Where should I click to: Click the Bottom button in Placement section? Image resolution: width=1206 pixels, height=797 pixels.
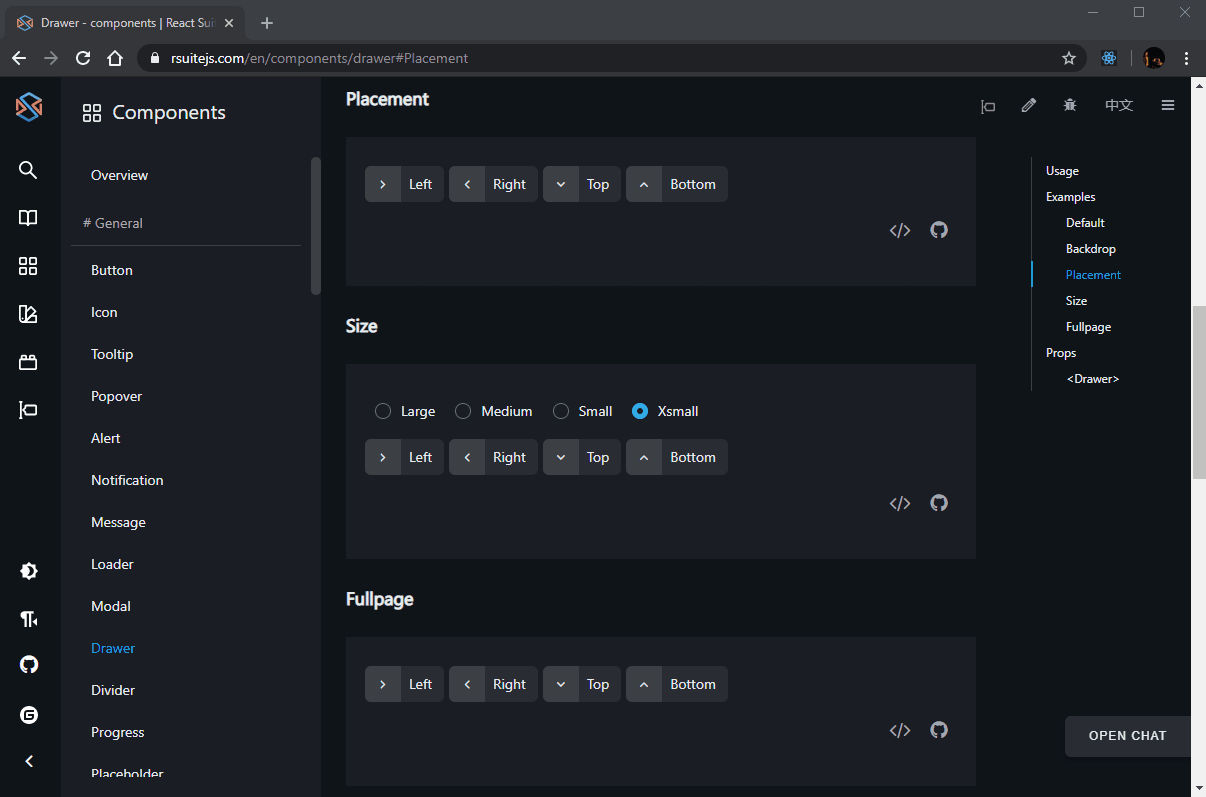(x=677, y=184)
